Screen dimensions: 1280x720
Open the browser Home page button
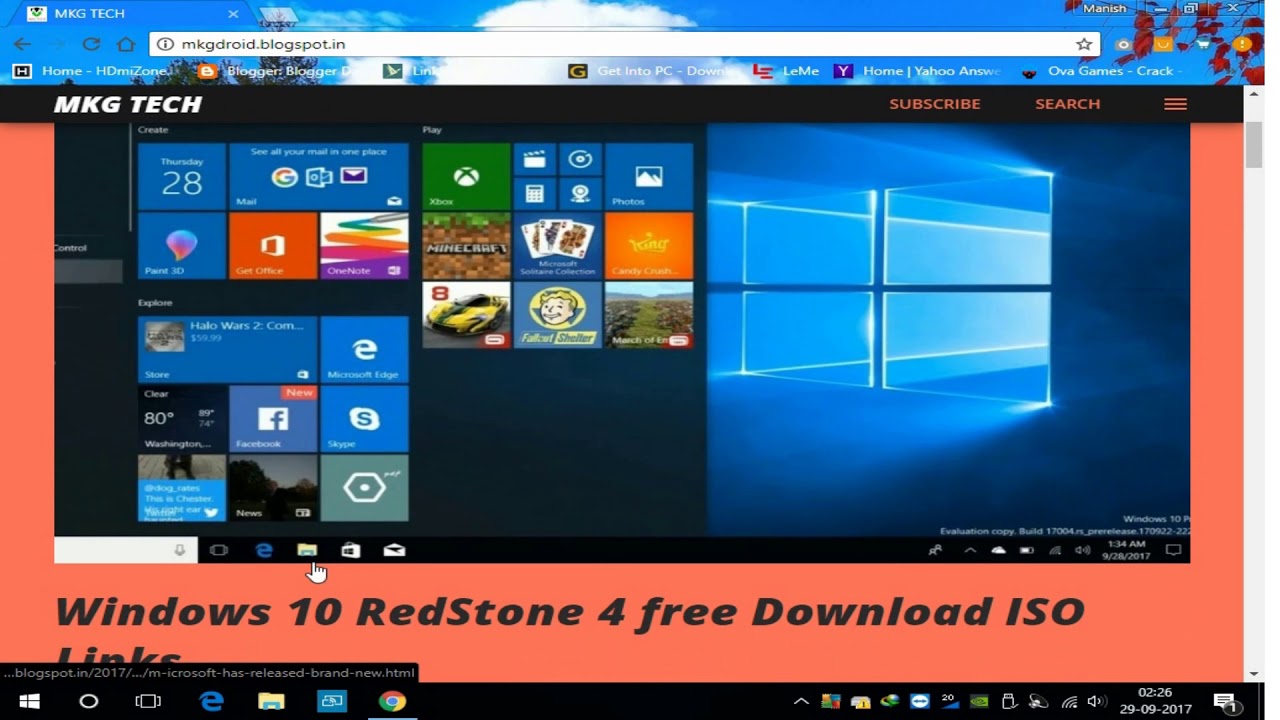click(125, 44)
